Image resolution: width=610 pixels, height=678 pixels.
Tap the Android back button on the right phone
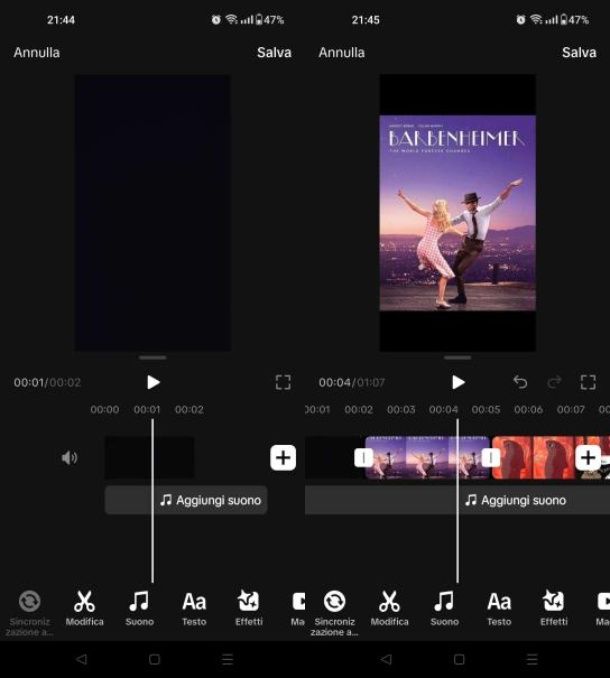[x=386, y=659]
